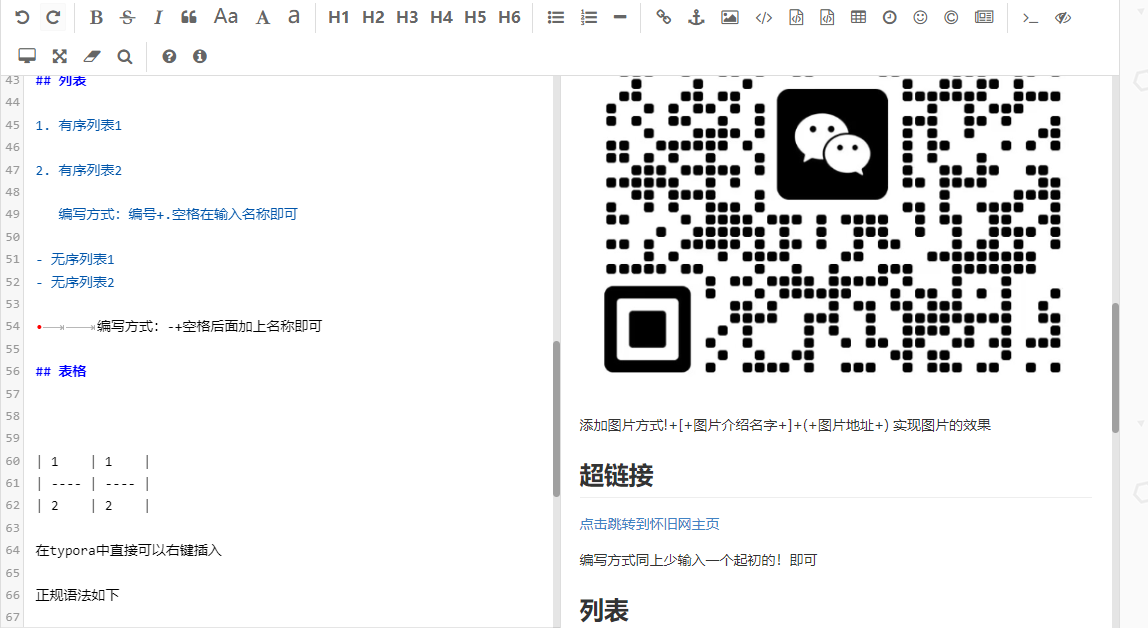The height and width of the screenshot is (628, 1148).
Task: Place cursor on '- 无序列表2' line
Action: (x=75, y=282)
